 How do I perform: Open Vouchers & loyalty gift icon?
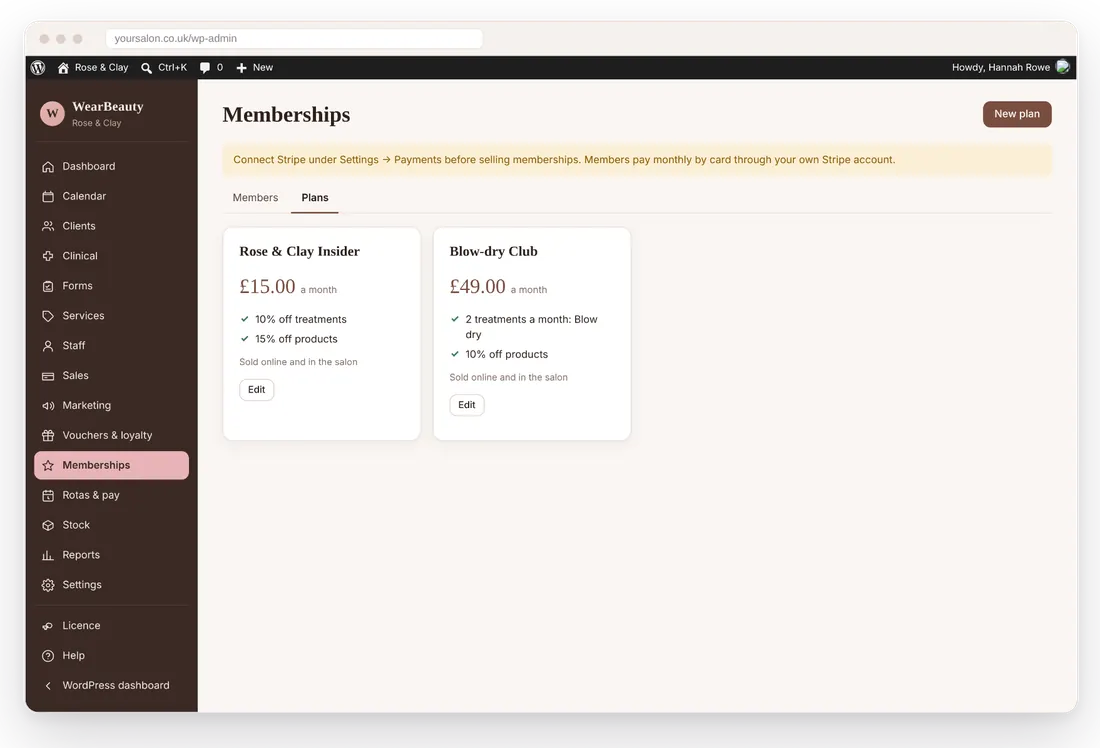(x=48, y=436)
